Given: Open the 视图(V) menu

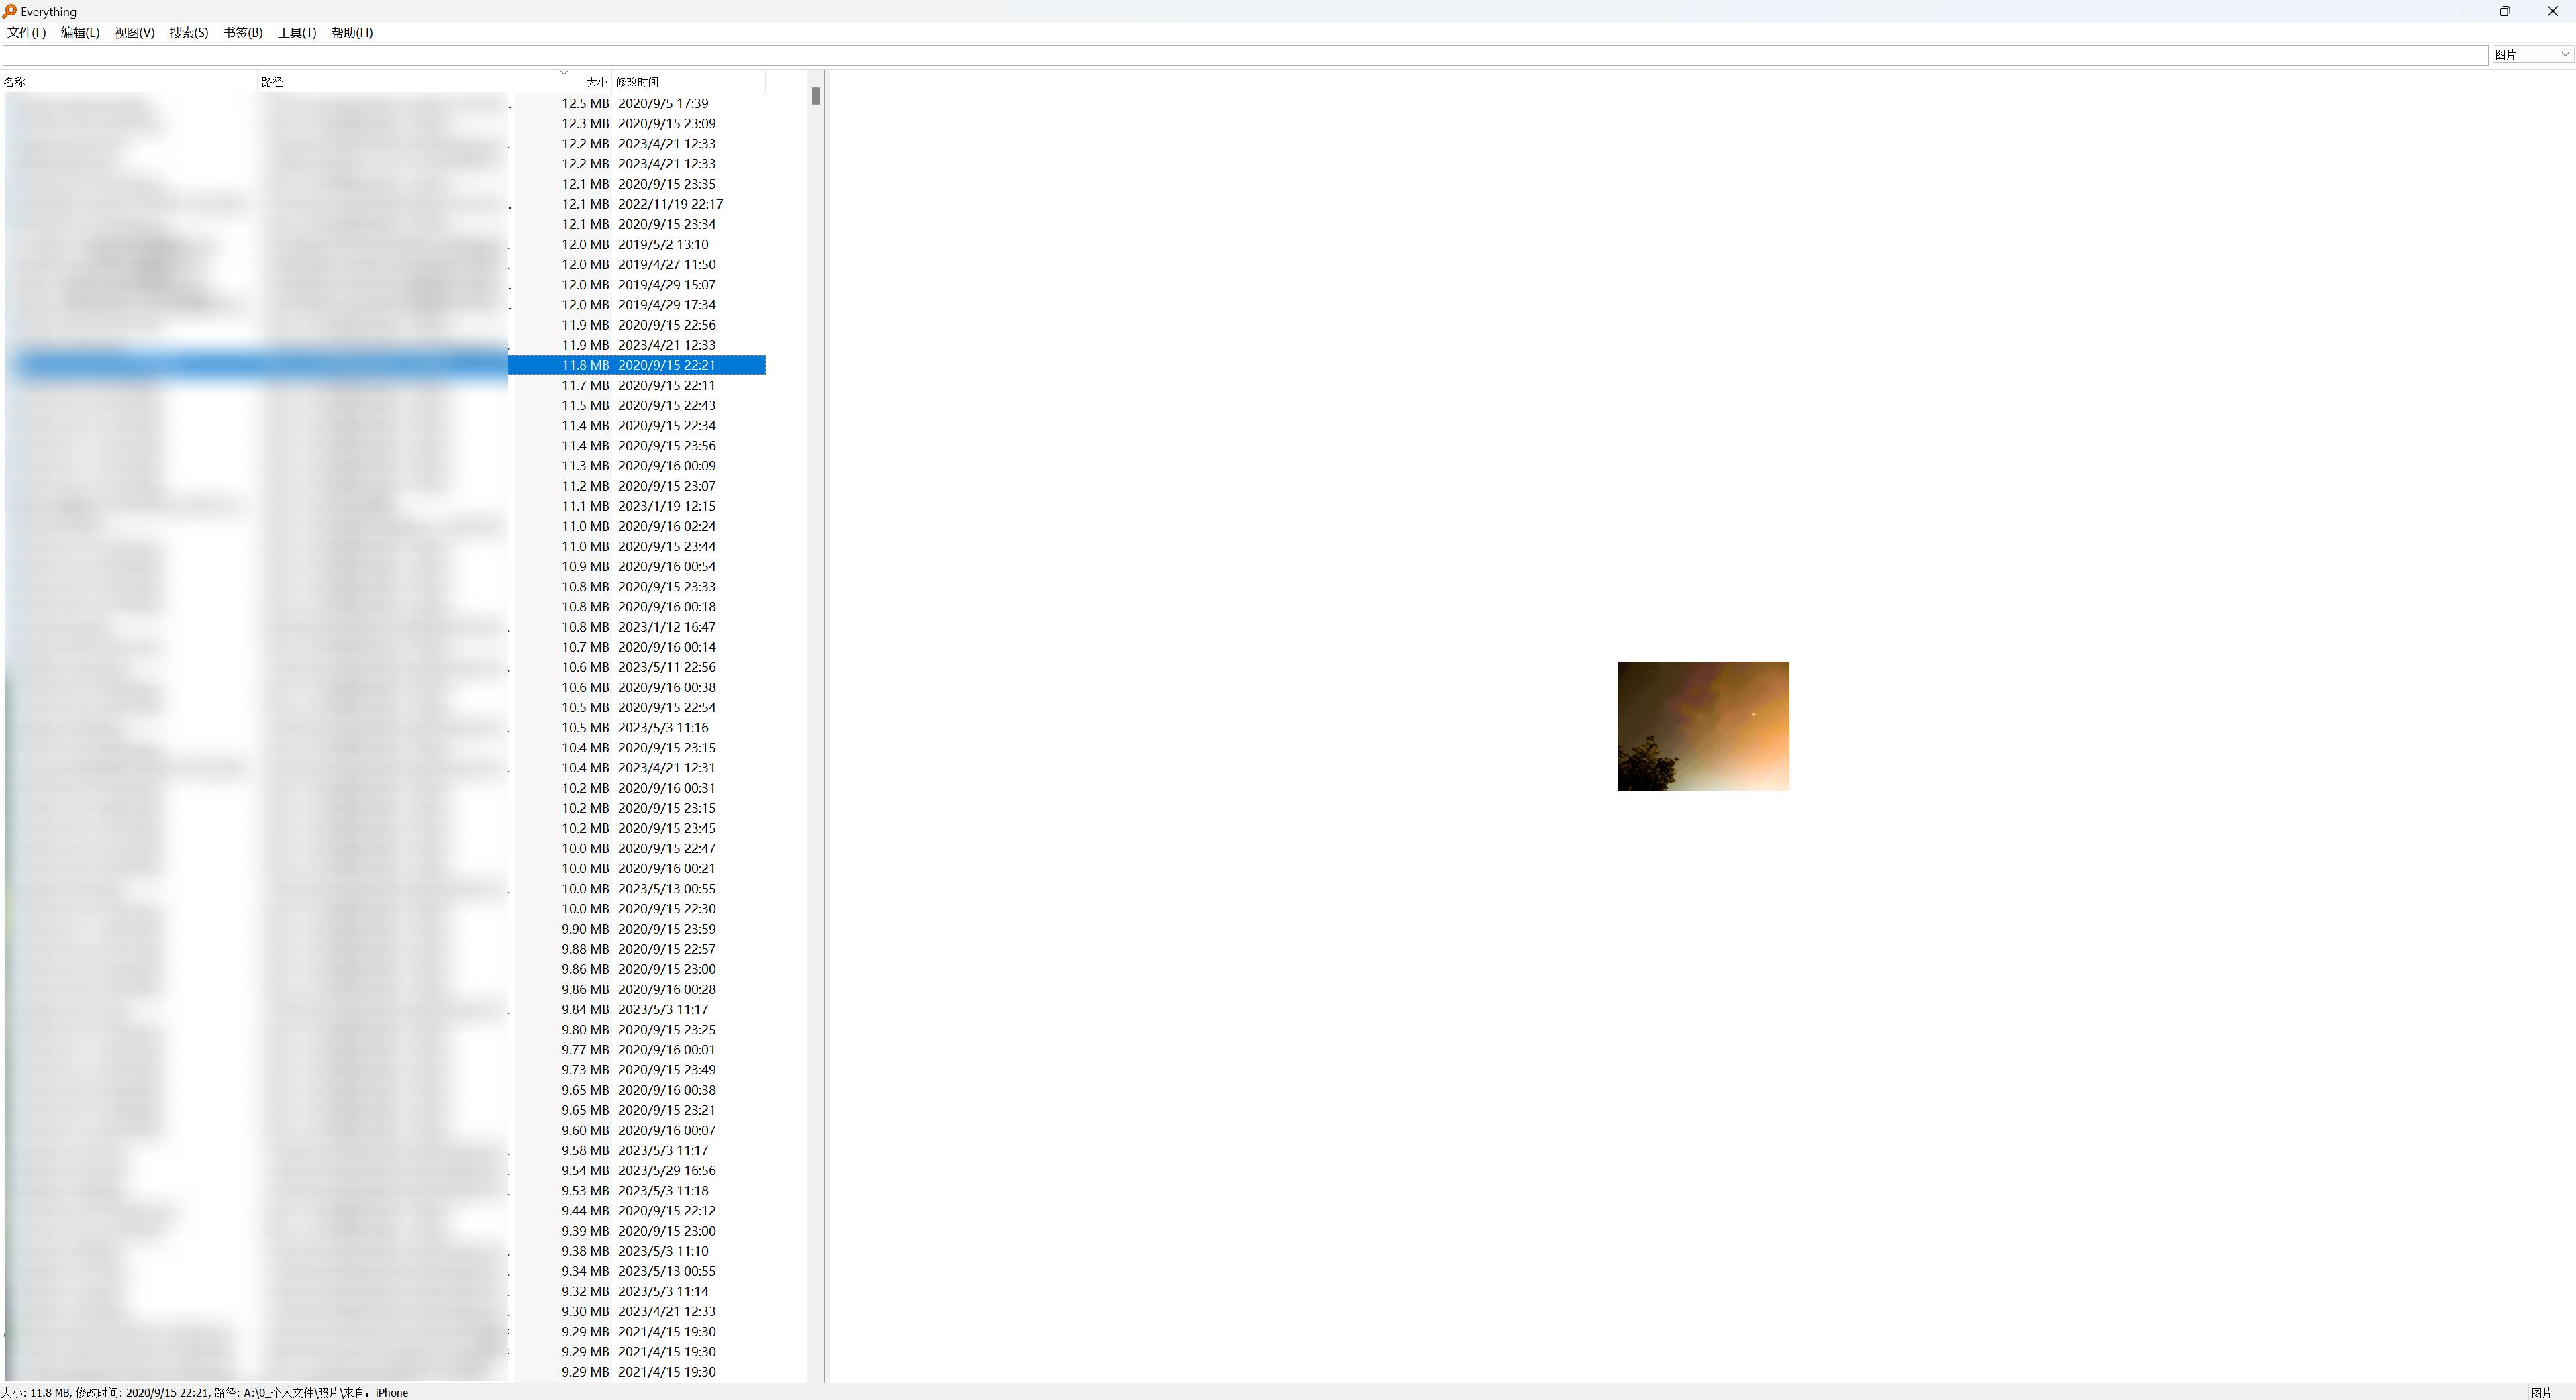Looking at the screenshot, I should 134,32.
